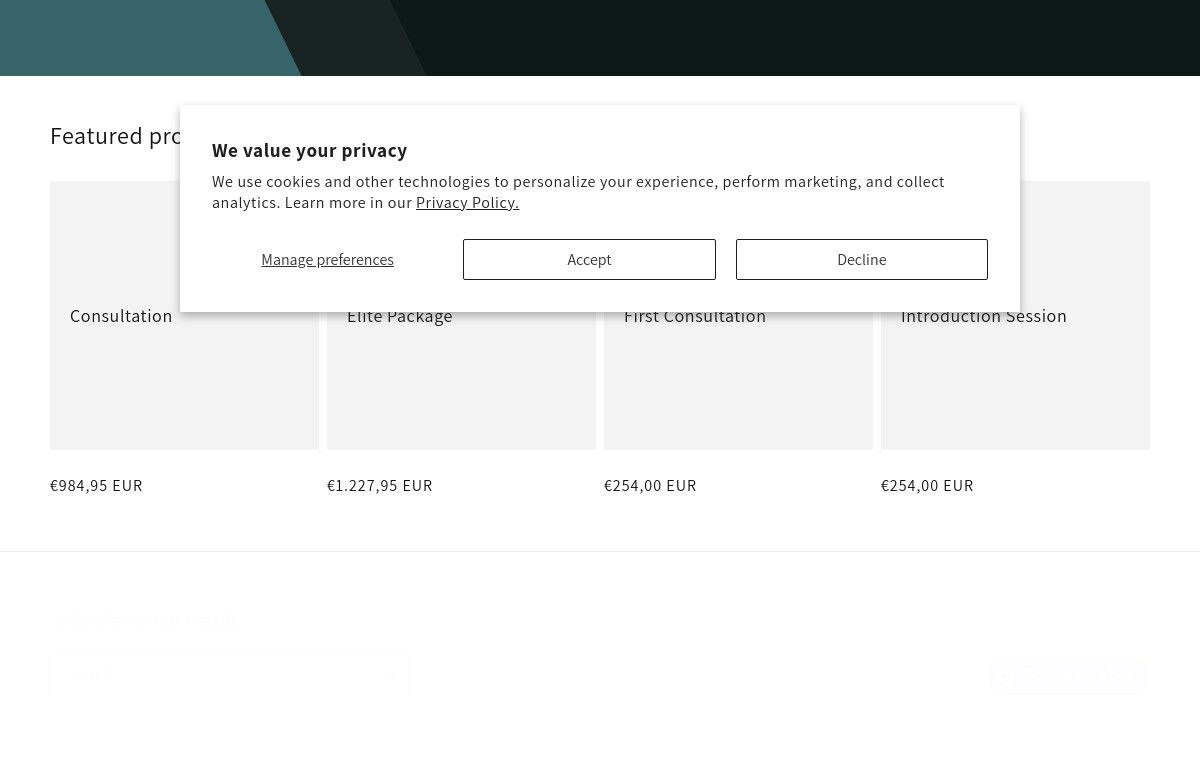
Task: Click the subscribe arrow icon
Action: pyautogui.click(x=388, y=676)
